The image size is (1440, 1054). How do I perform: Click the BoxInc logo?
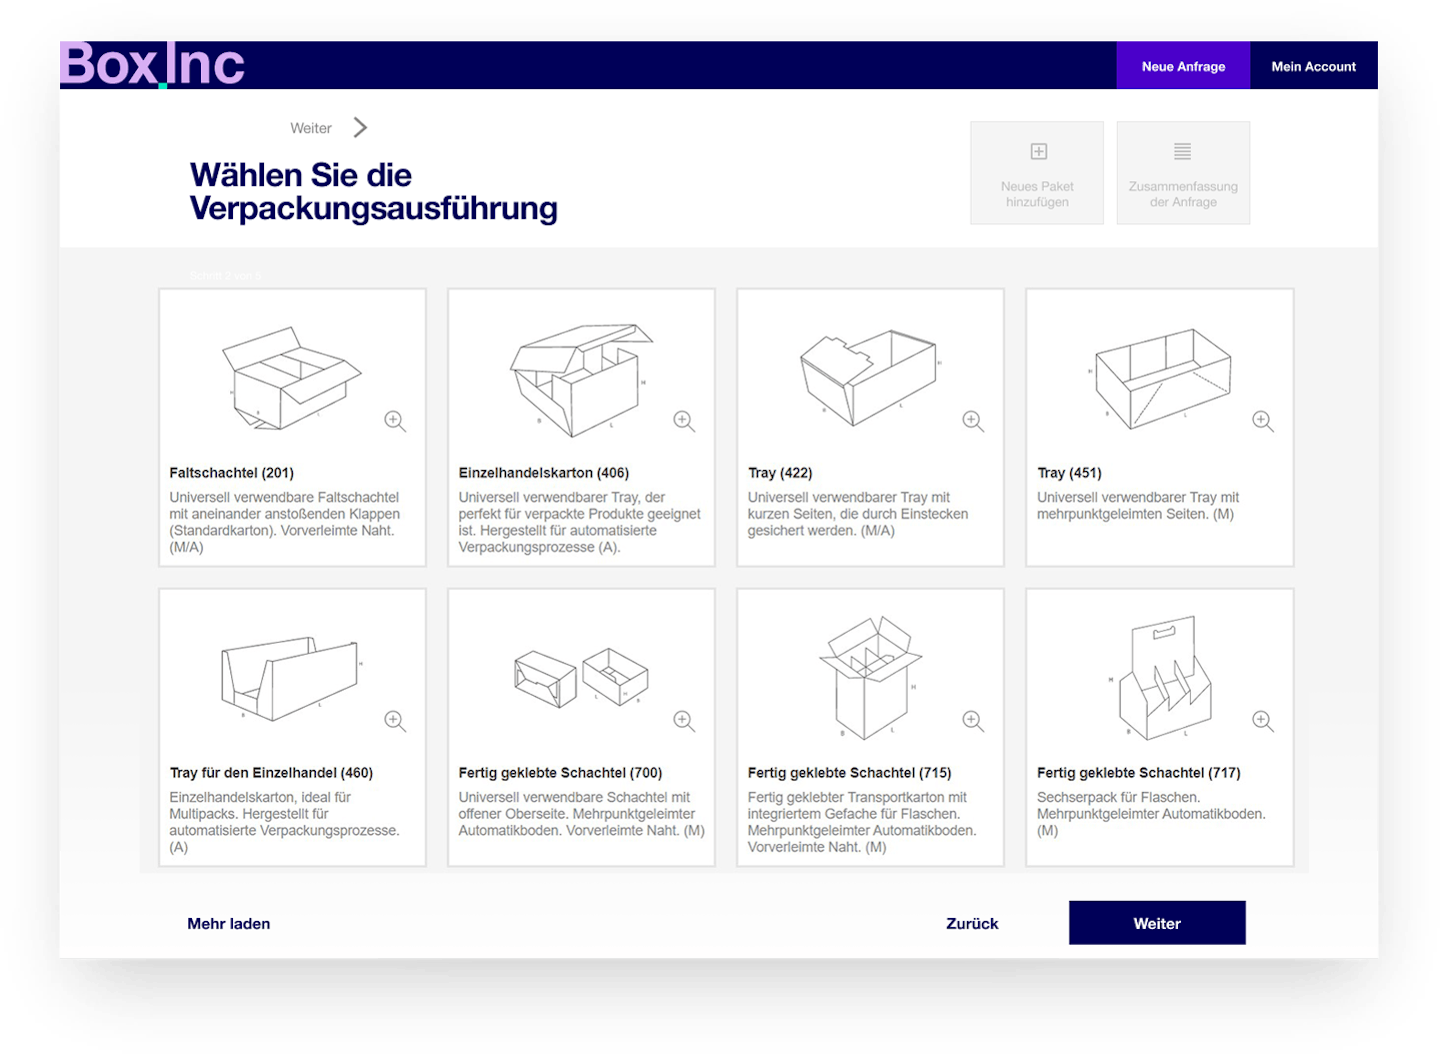click(153, 65)
